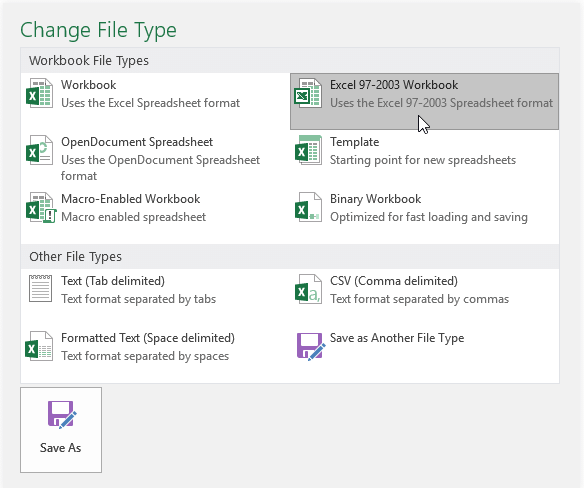Choose the Excel 97-2003 Workbook label
The image size is (584, 488).
point(394,85)
